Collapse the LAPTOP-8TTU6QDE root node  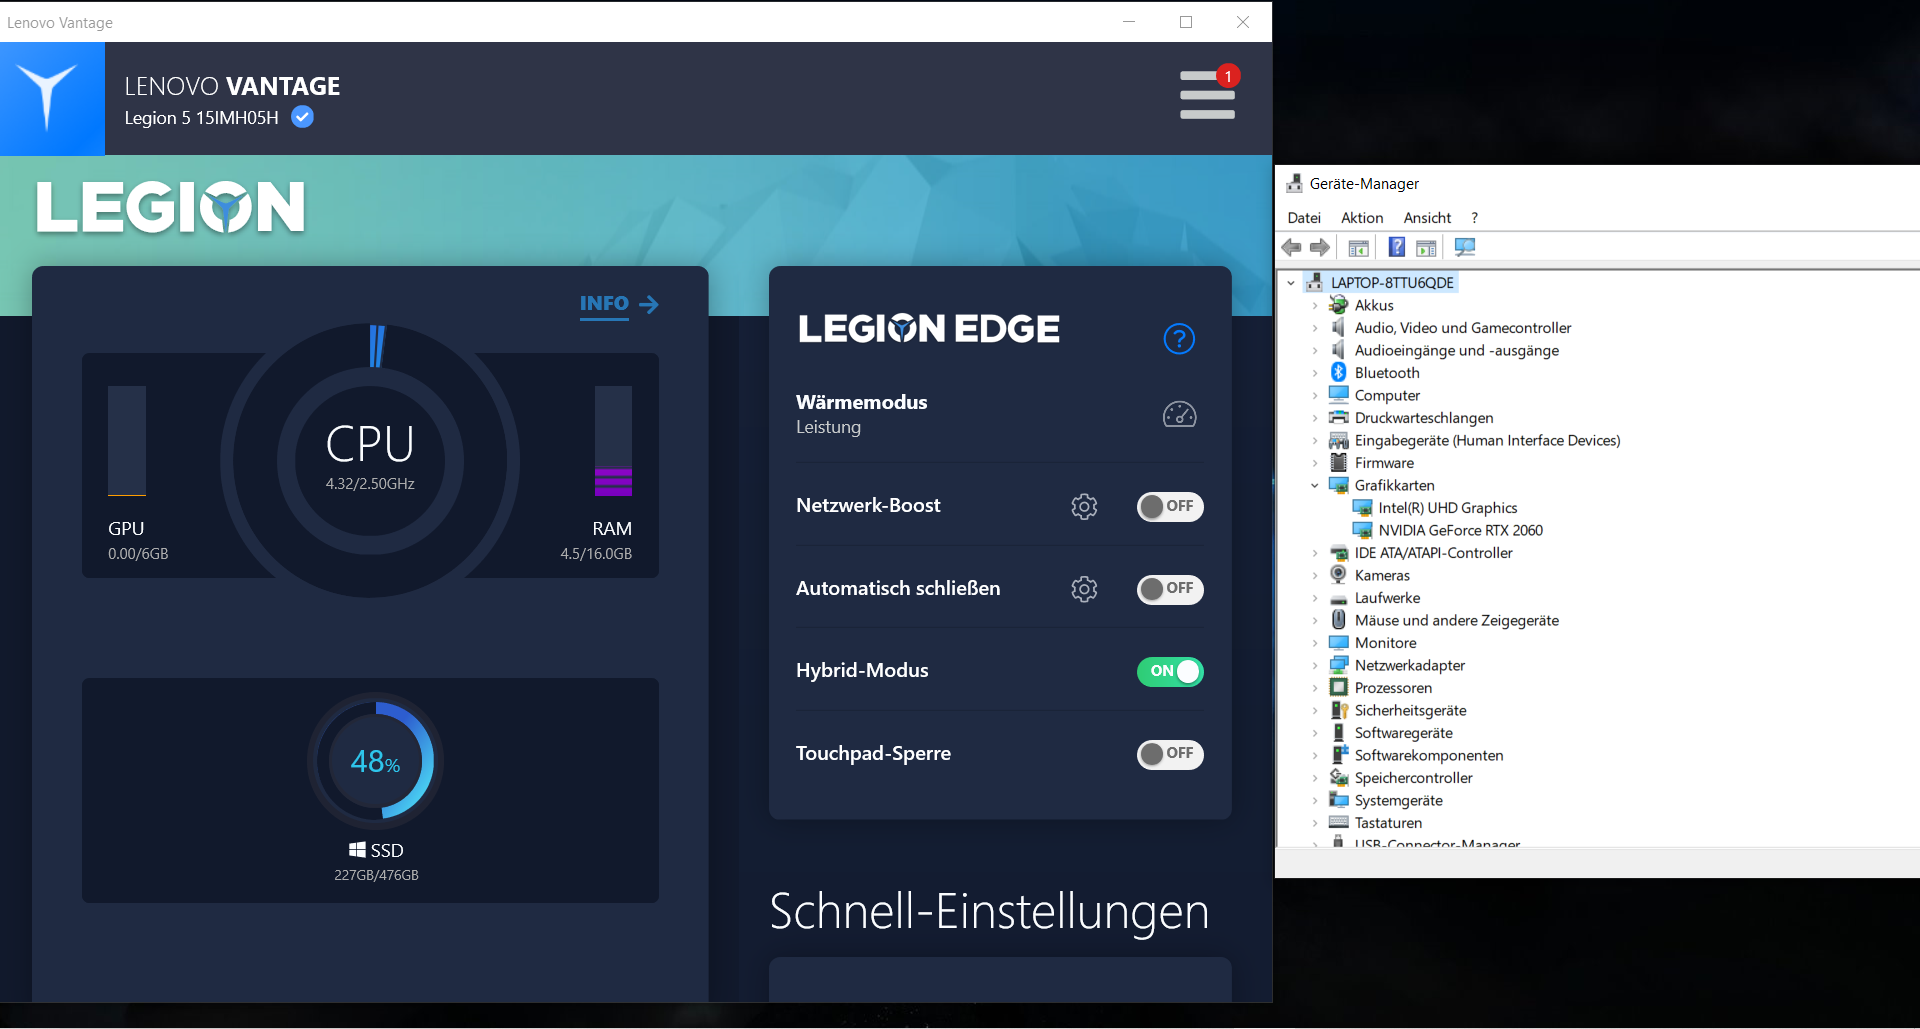(x=1291, y=283)
